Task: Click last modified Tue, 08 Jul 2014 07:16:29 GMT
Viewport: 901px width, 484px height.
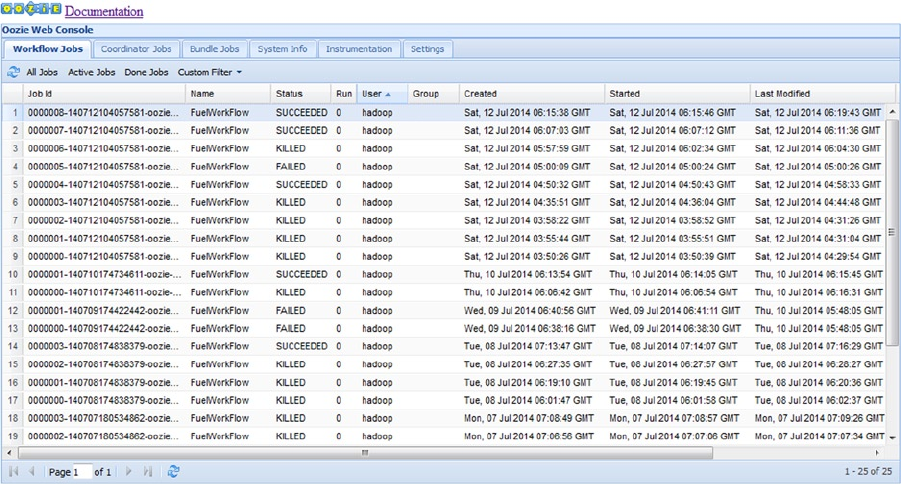Action: click(x=819, y=346)
